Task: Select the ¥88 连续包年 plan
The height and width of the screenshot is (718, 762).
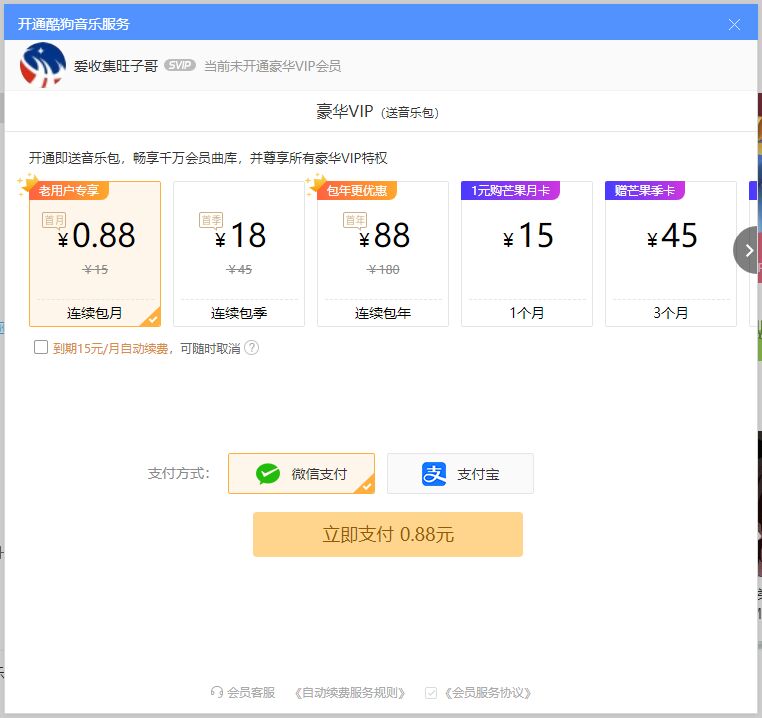Action: [x=383, y=254]
